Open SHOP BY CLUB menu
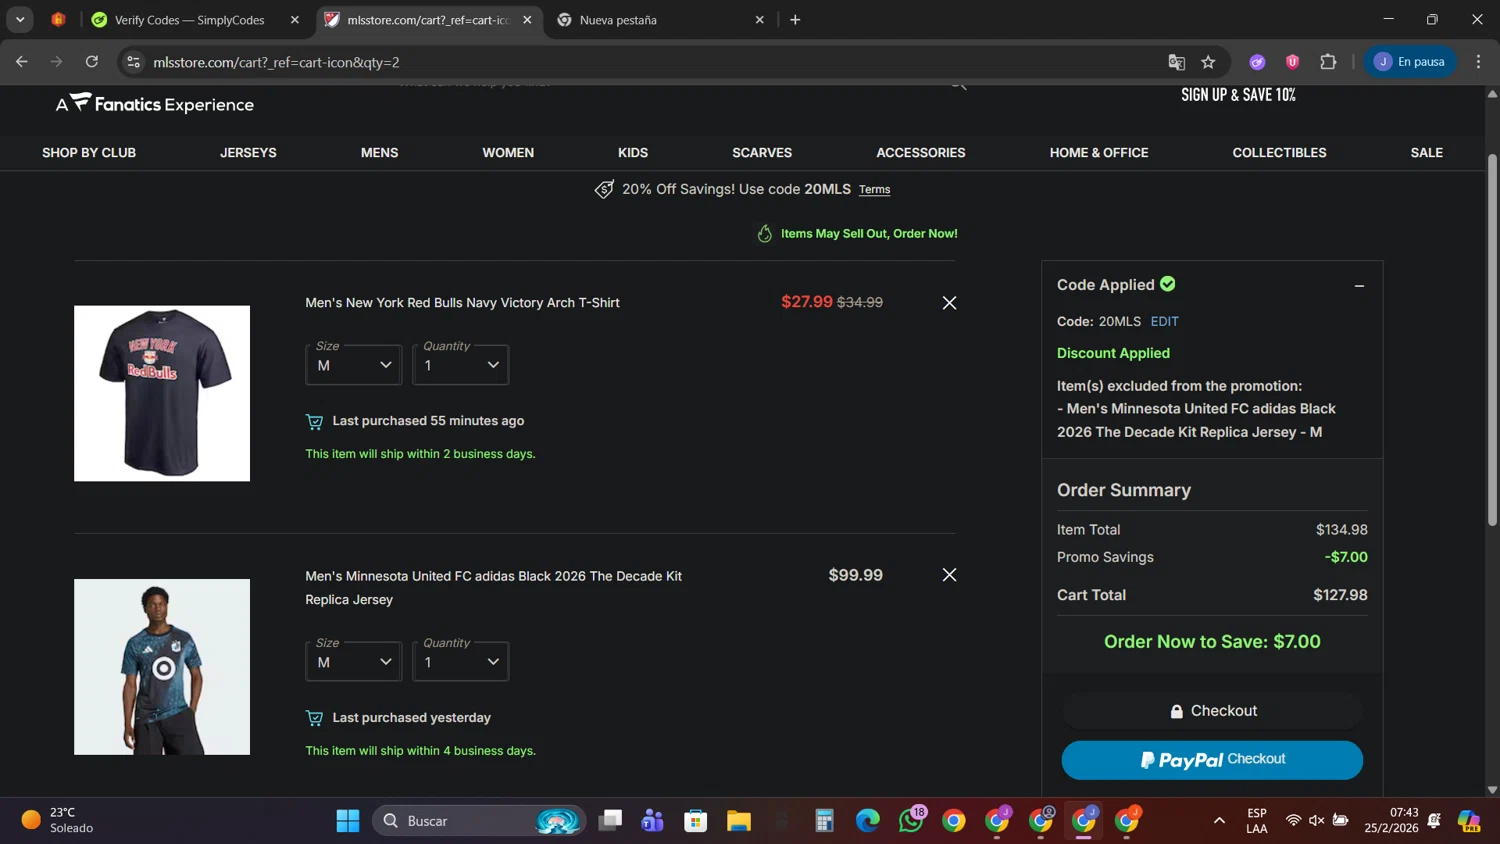This screenshot has width=1500, height=844. click(89, 153)
